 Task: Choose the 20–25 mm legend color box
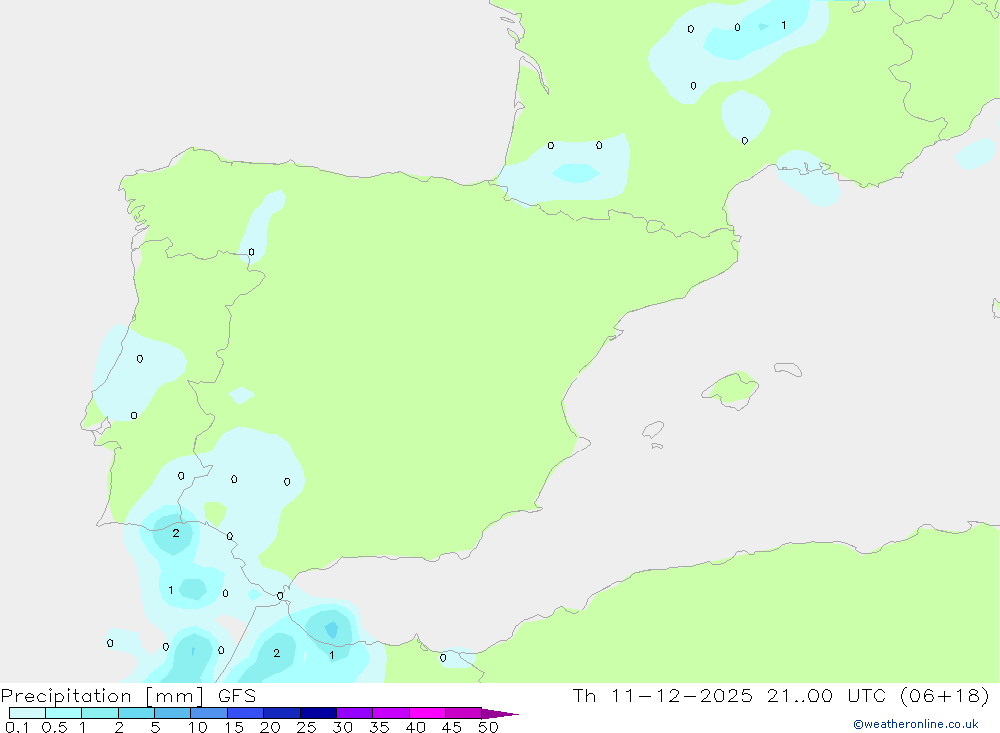pos(282,713)
